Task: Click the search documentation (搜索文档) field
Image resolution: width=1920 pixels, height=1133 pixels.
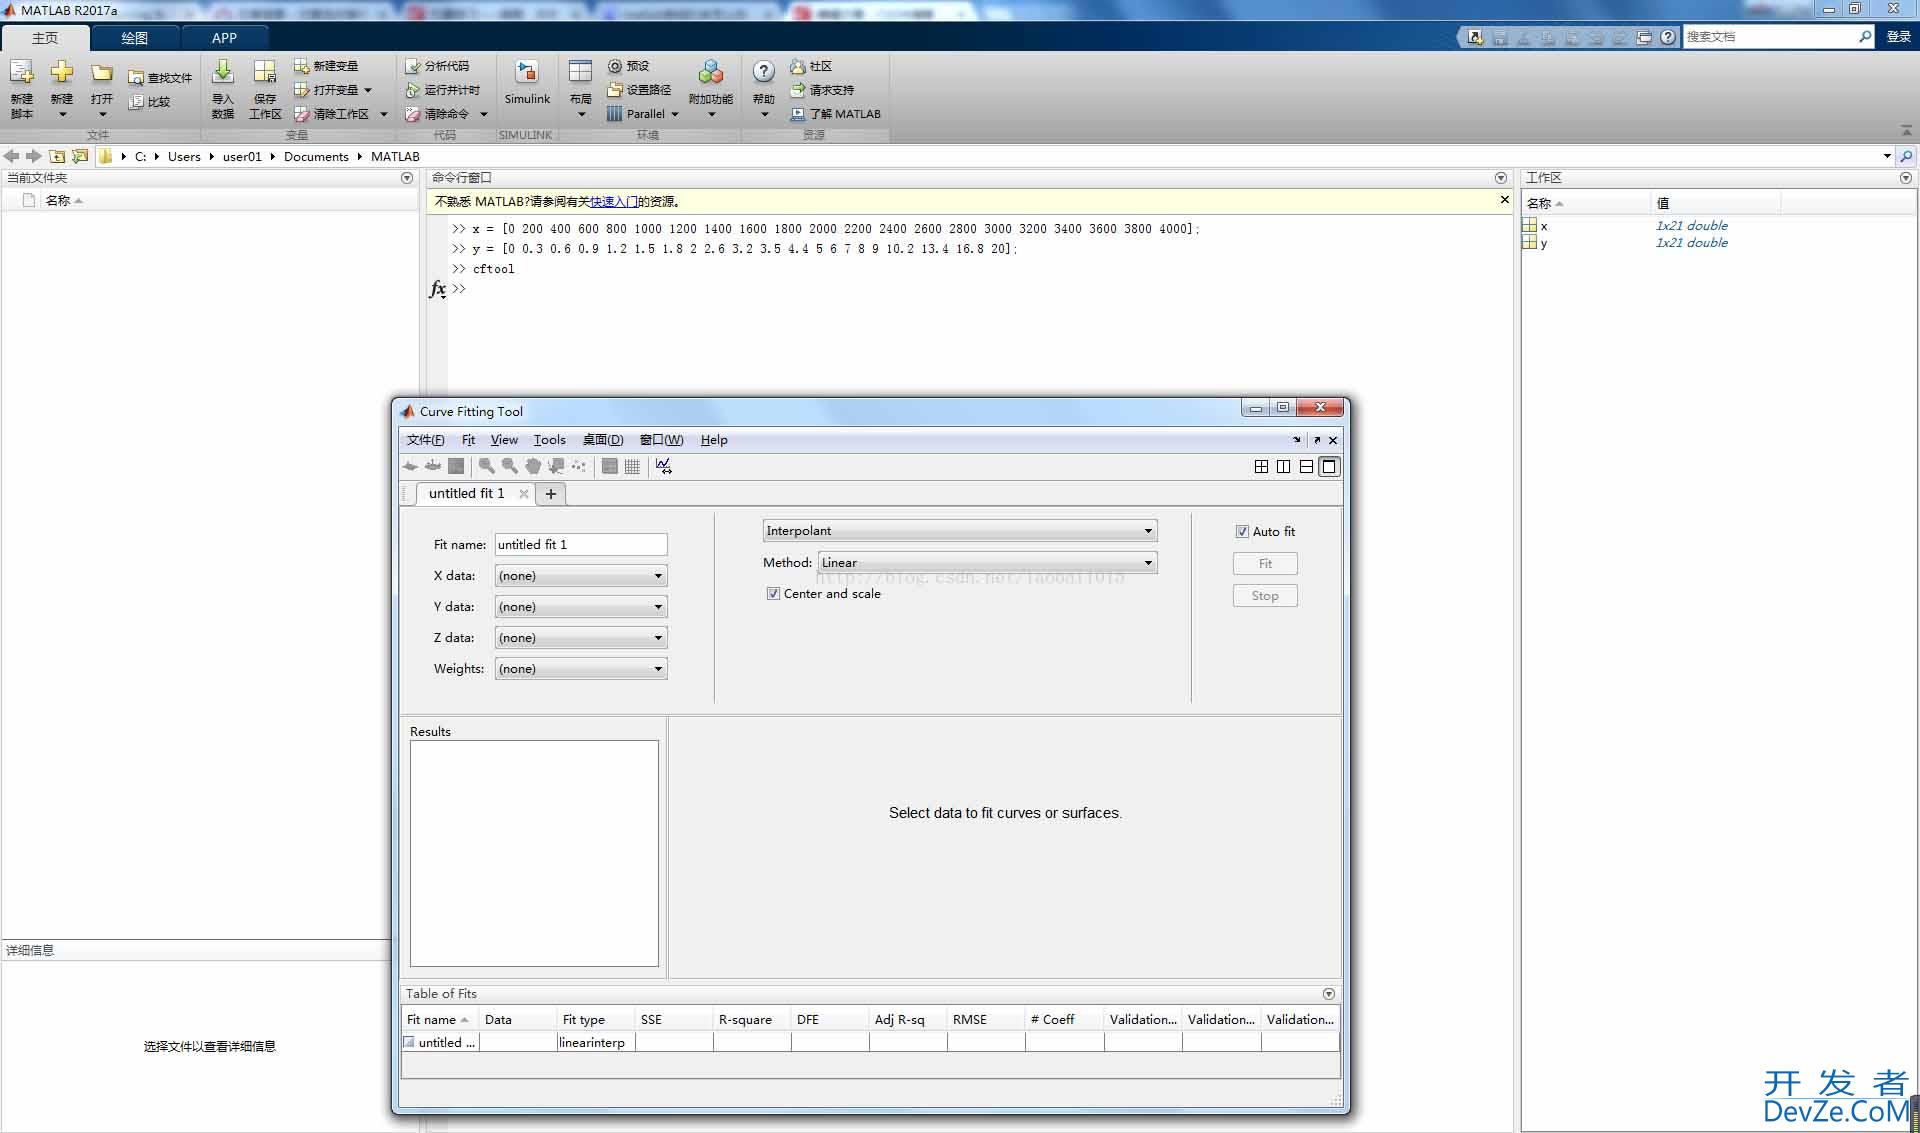Action: [x=1770, y=37]
